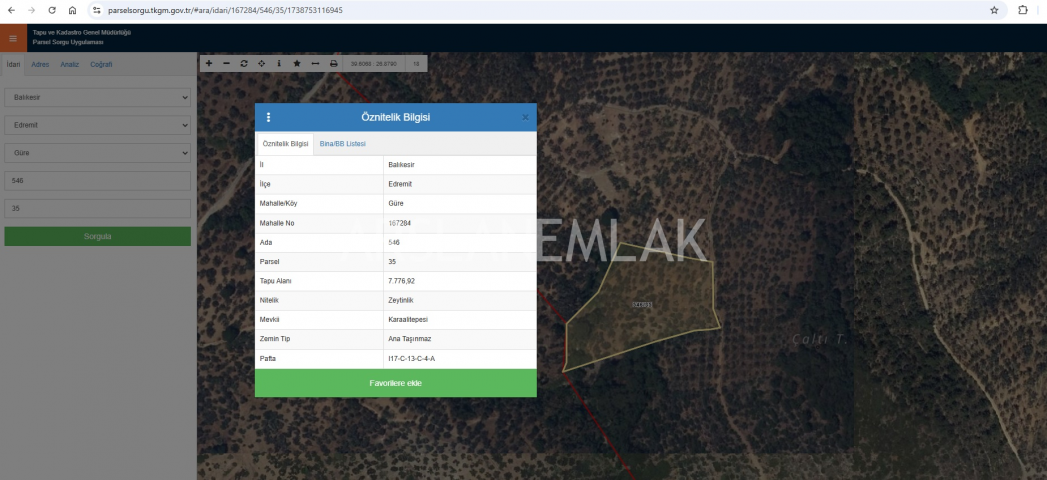Viewport: 1047px width, 480px height.
Task: Open the three-dot menu in Öznitelik Bilgisi header
Action: [268, 117]
